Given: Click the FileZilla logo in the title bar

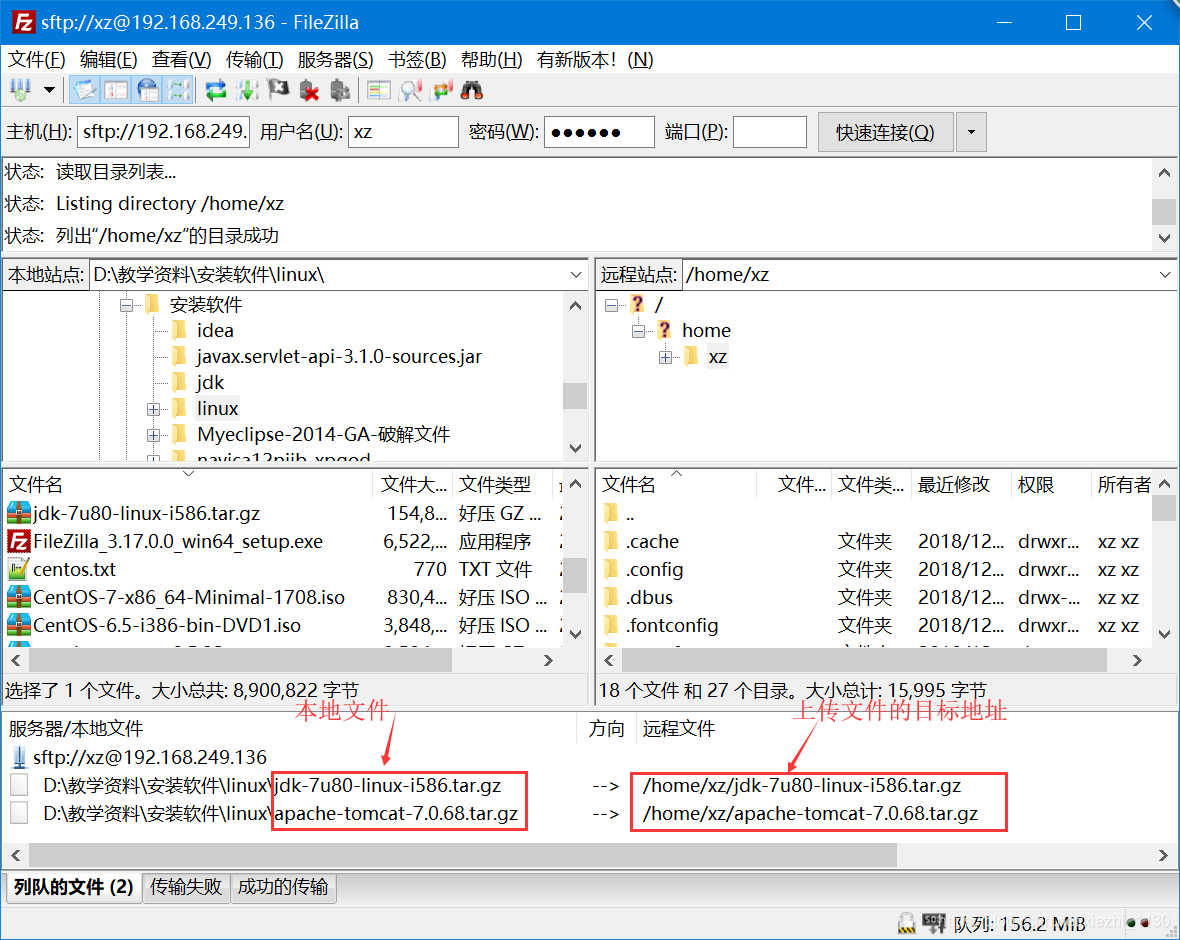Looking at the screenshot, I should (x=23, y=23).
